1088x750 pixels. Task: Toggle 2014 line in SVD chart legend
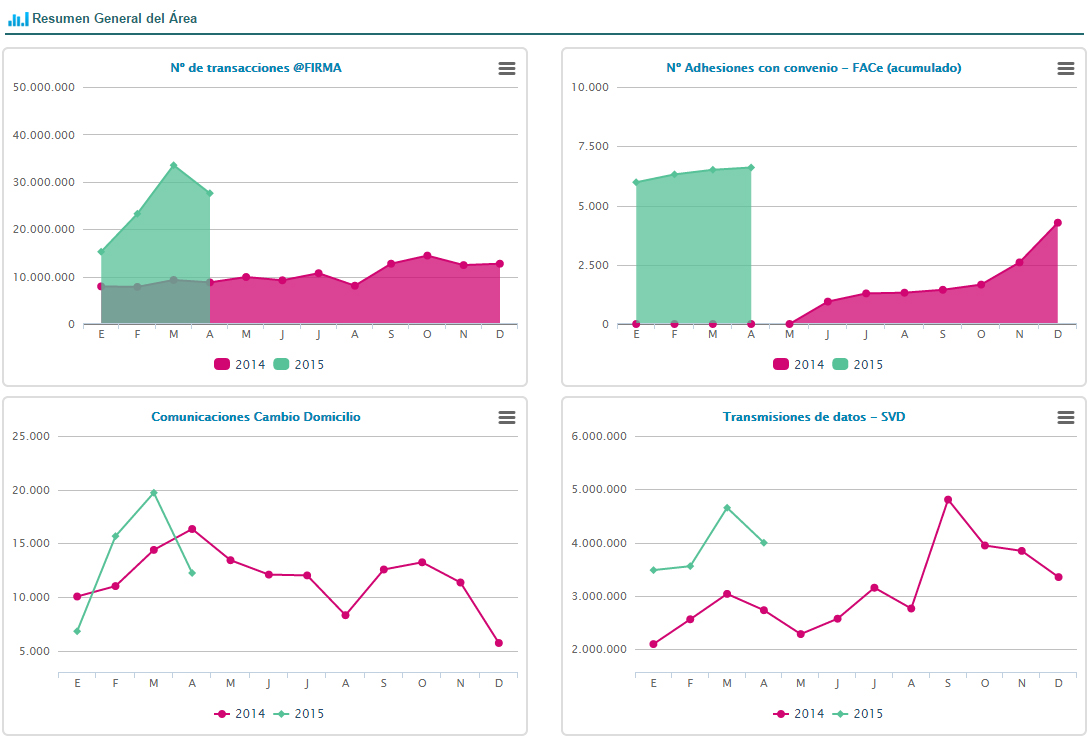[799, 714]
